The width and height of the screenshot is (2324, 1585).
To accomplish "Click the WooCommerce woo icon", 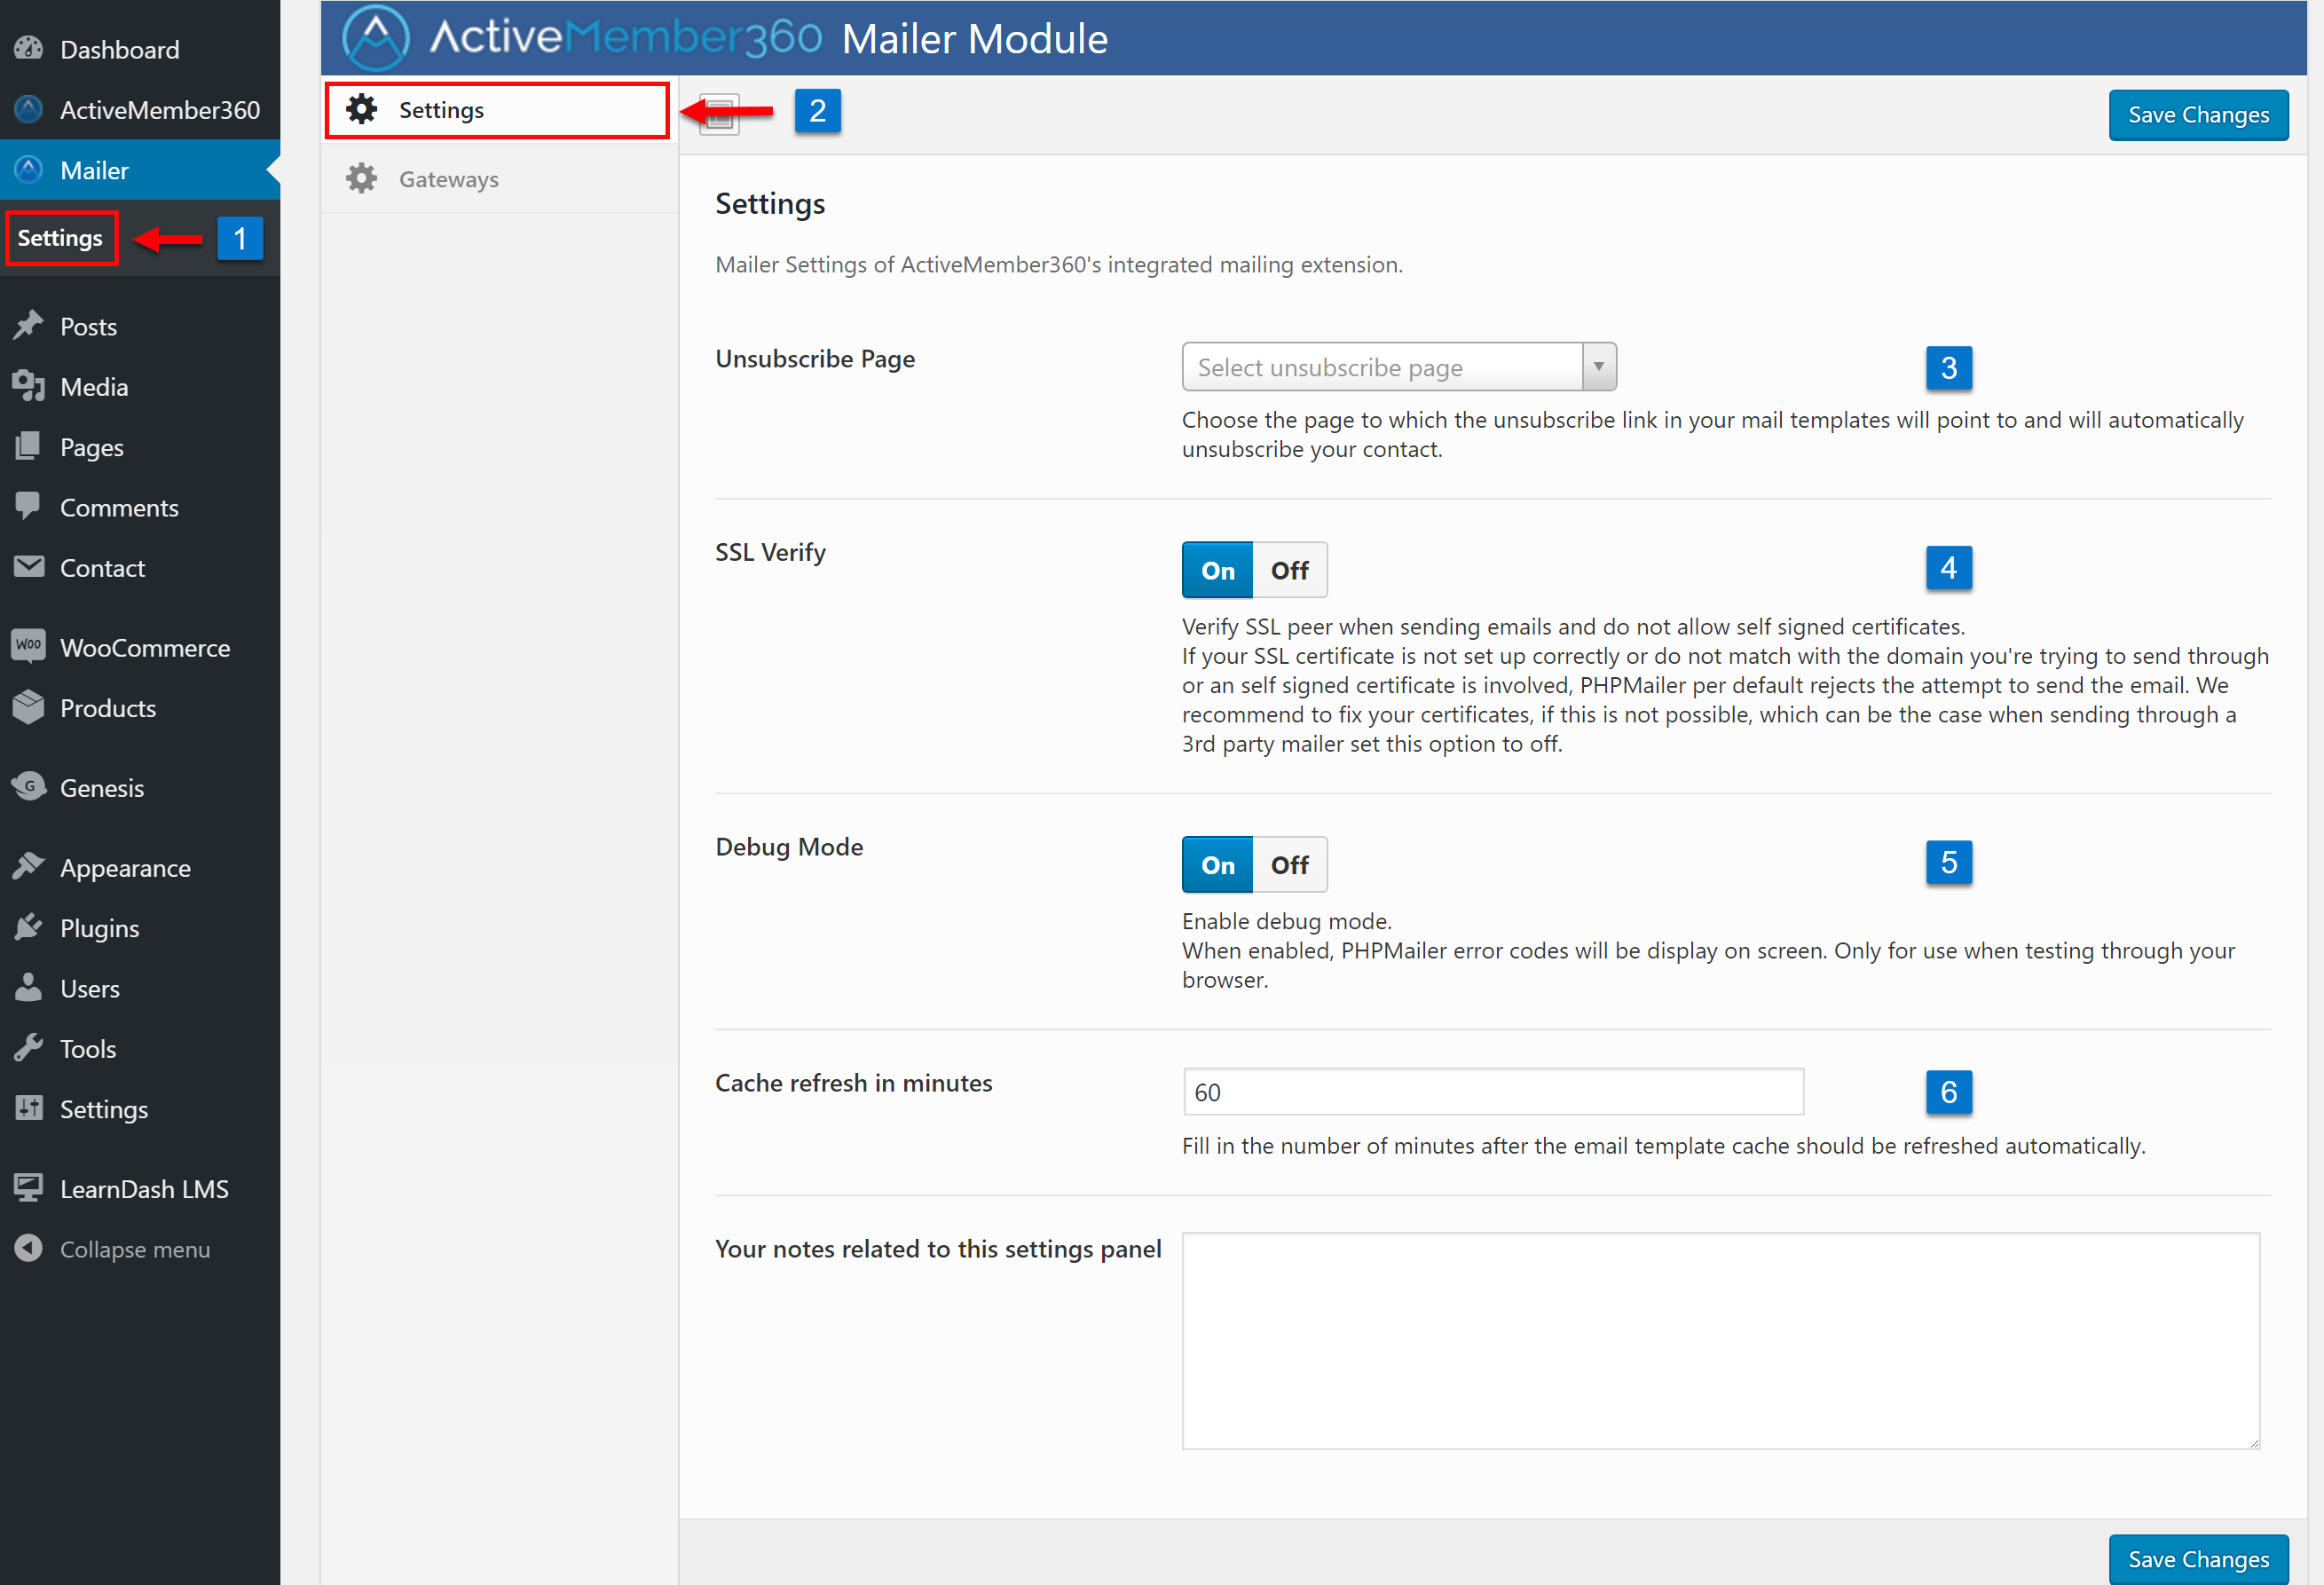I will pos(29,645).
